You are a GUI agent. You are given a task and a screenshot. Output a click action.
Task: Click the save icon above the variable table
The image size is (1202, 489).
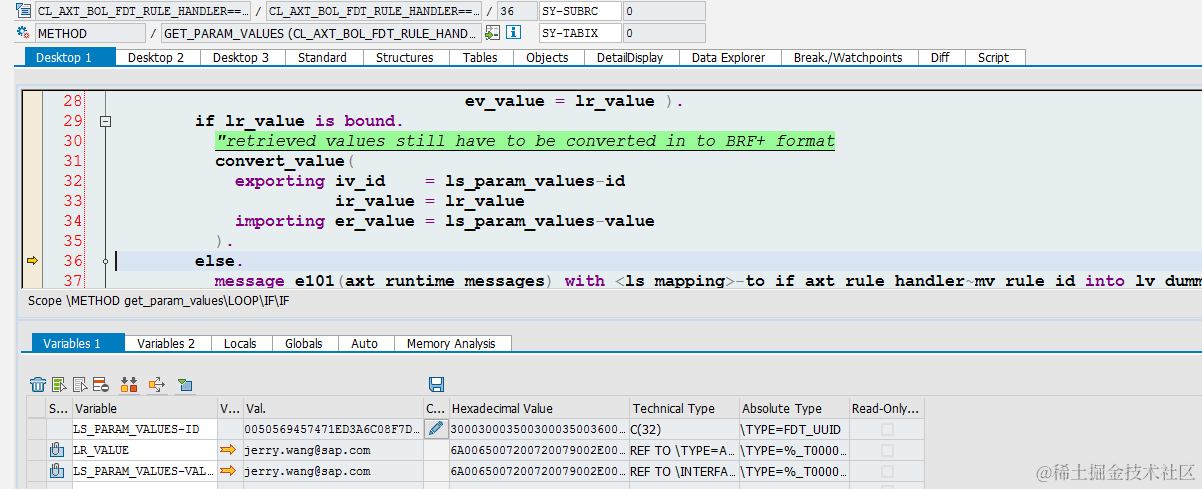[x=435, y=384]
